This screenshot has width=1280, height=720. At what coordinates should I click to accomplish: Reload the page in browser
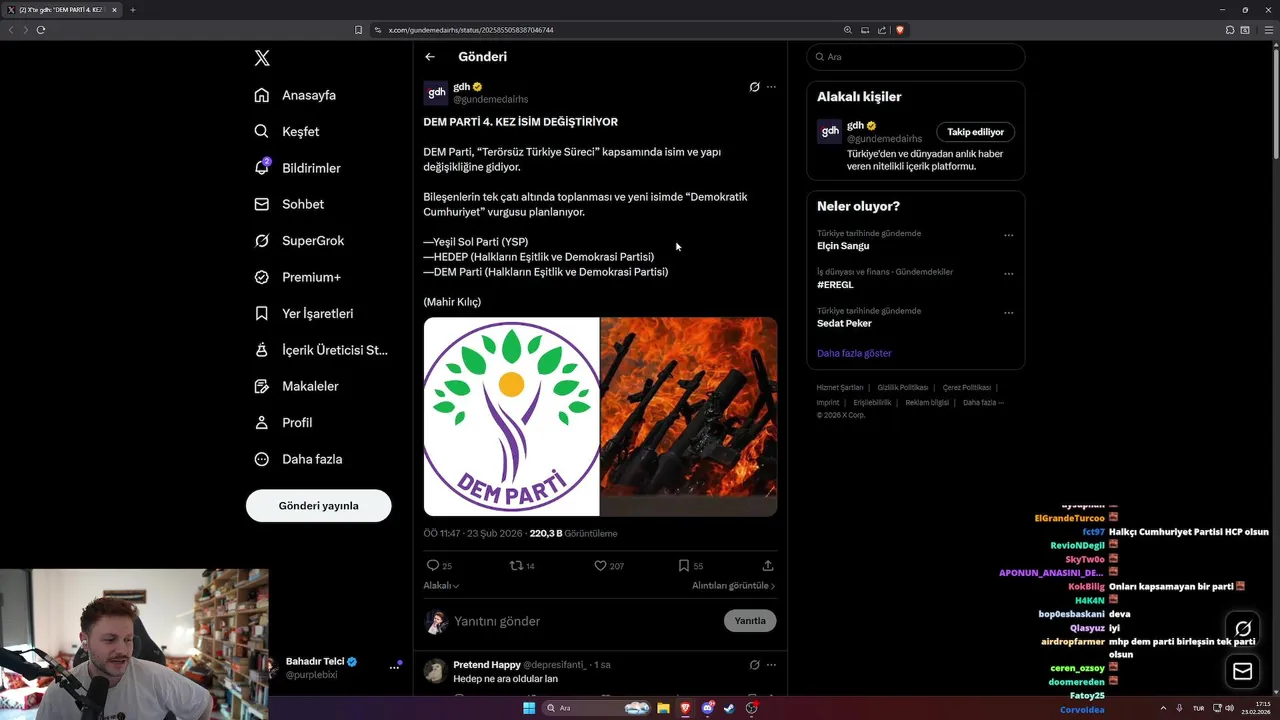pyautogui.click(x=41, y=30)
